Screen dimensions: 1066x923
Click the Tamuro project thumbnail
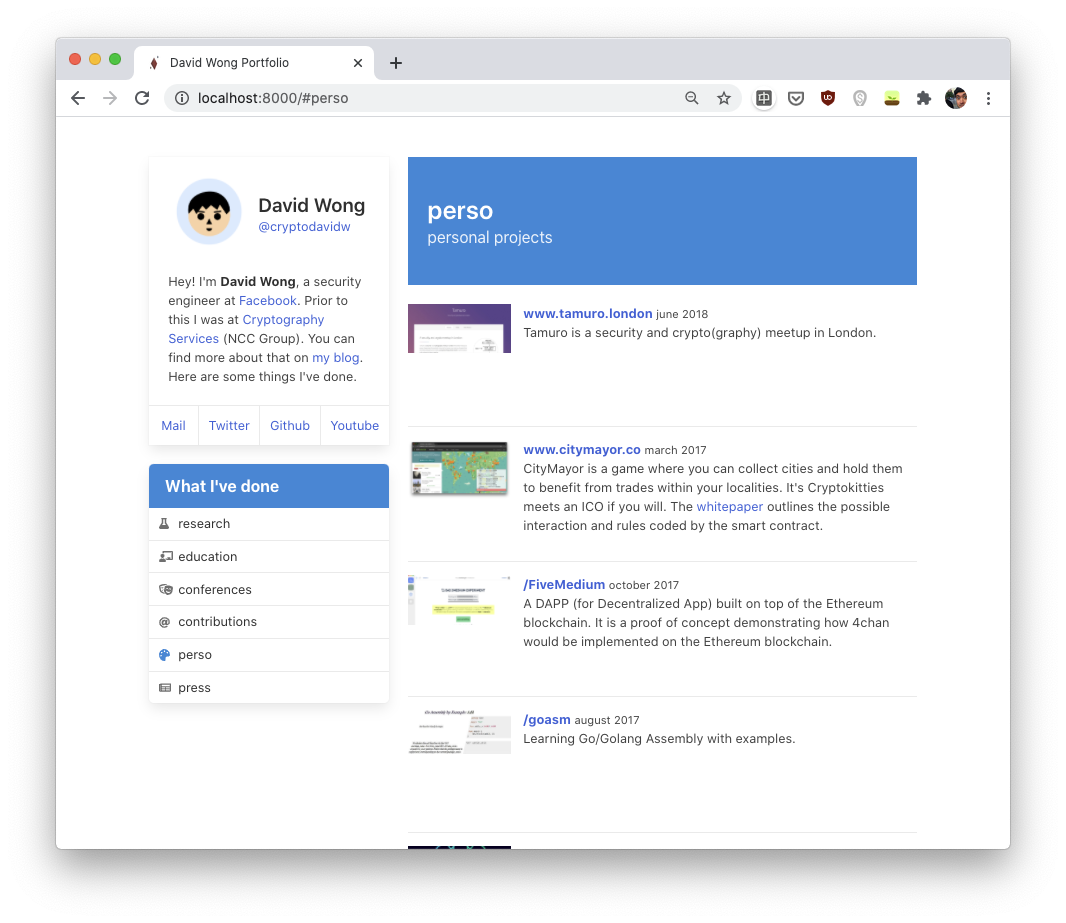point(459,328)
